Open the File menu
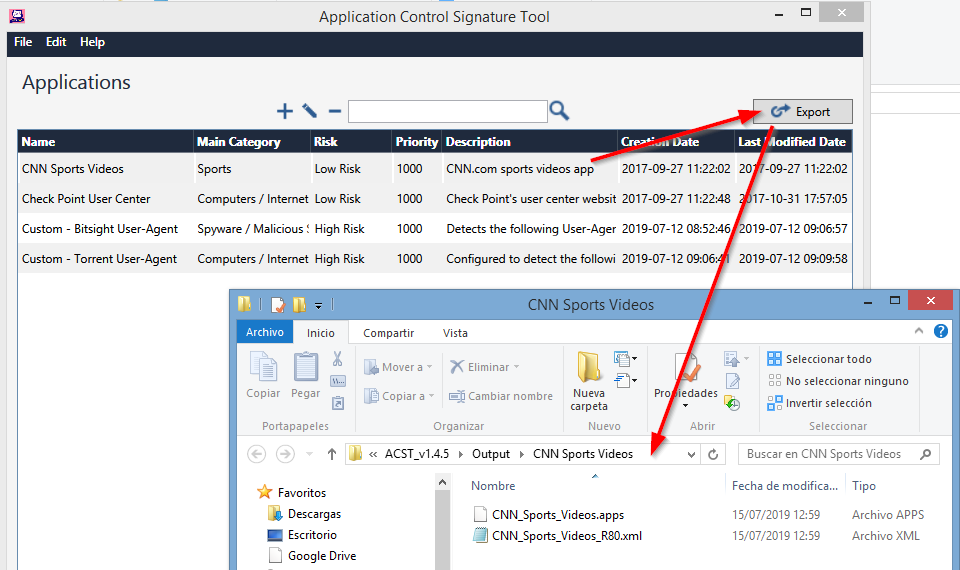Image resolution: width=960 pixels, height=570 pixels. pos(23,42)
